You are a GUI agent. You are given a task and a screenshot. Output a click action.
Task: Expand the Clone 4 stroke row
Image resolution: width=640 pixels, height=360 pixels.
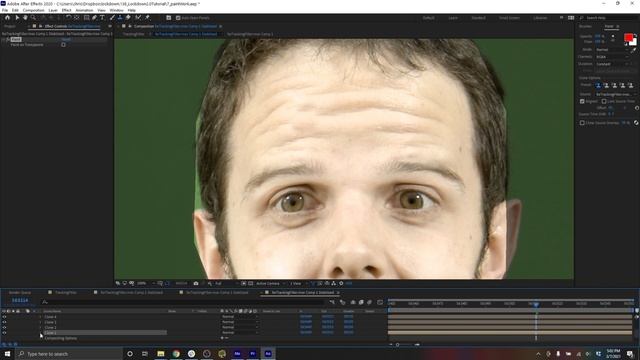point(40,317)
